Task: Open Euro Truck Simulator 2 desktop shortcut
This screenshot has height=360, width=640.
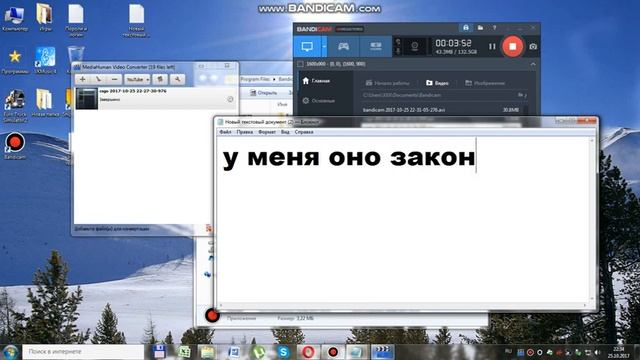Action: (15, 105)
